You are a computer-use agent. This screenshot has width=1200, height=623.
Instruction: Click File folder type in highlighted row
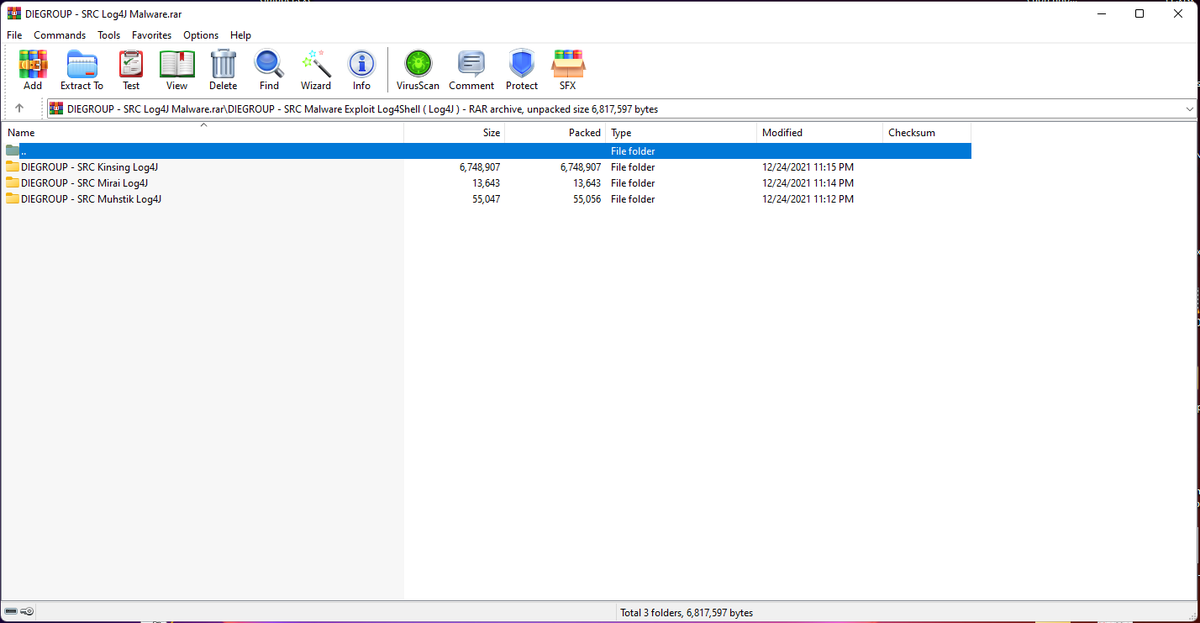coord(633,151)
